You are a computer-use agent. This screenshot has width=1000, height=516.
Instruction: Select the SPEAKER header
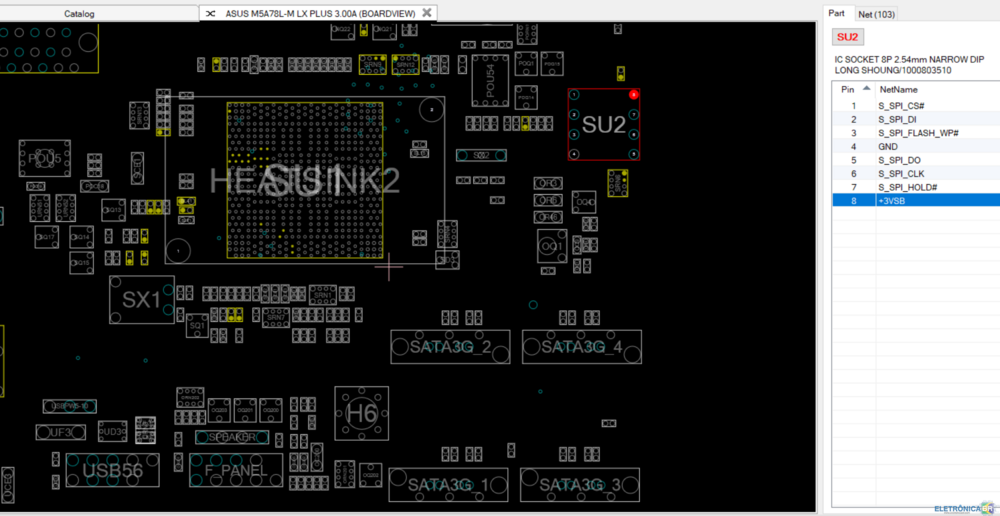pyautogui.click(x=232, y=438)
